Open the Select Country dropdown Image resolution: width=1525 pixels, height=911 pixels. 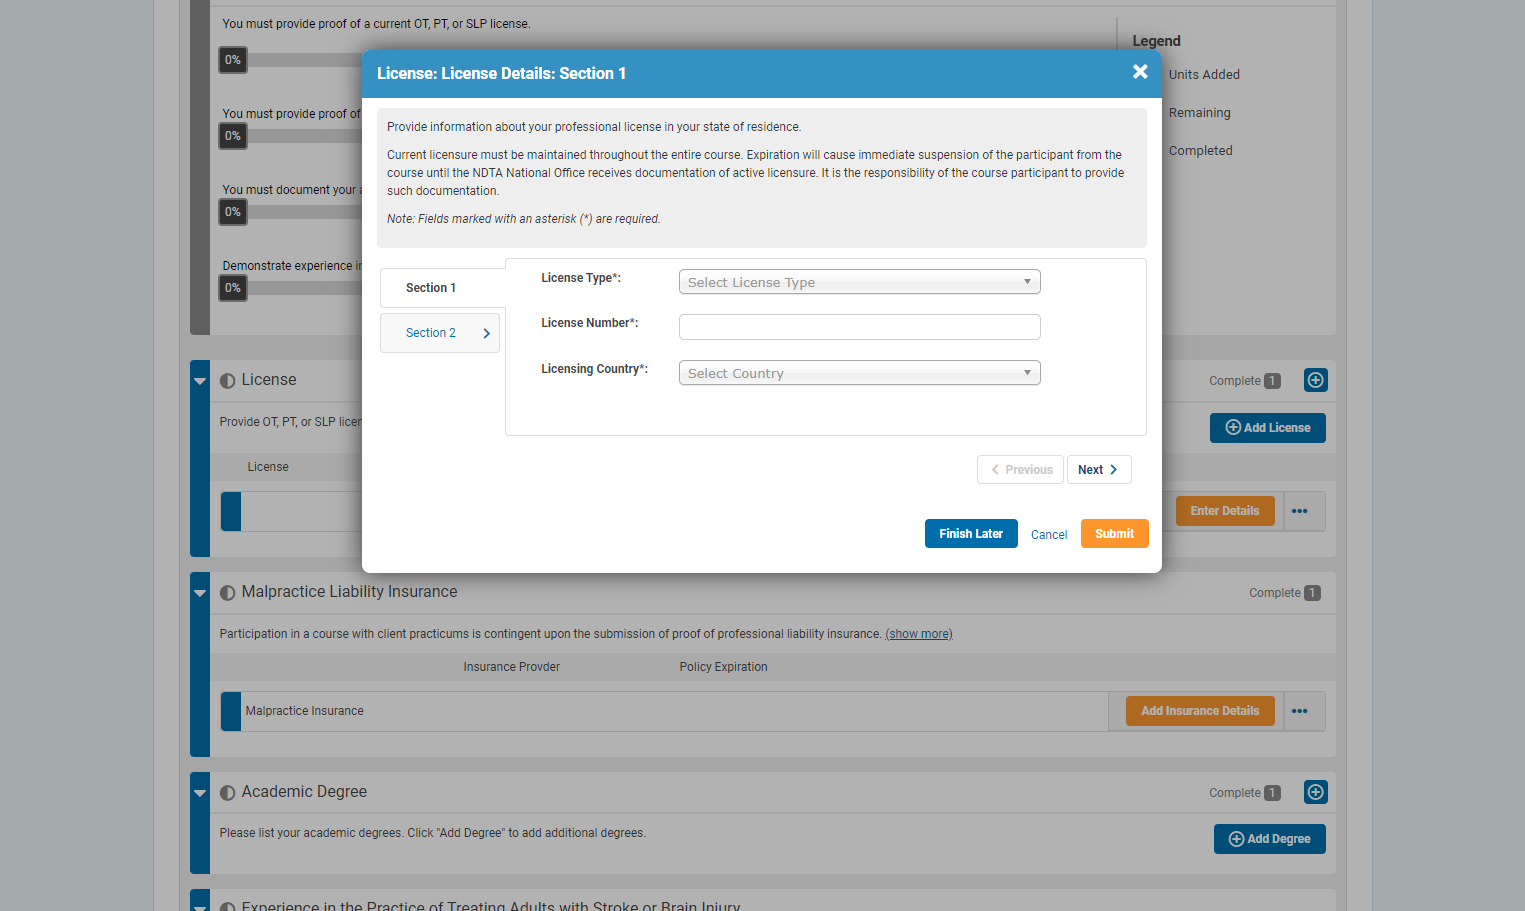pos(859,373)
